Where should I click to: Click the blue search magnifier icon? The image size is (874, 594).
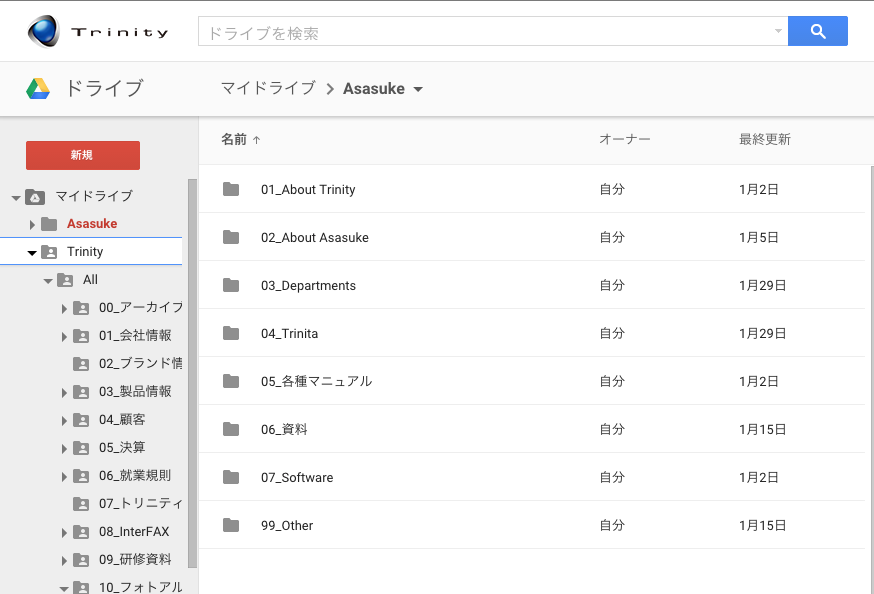[817, 31]
